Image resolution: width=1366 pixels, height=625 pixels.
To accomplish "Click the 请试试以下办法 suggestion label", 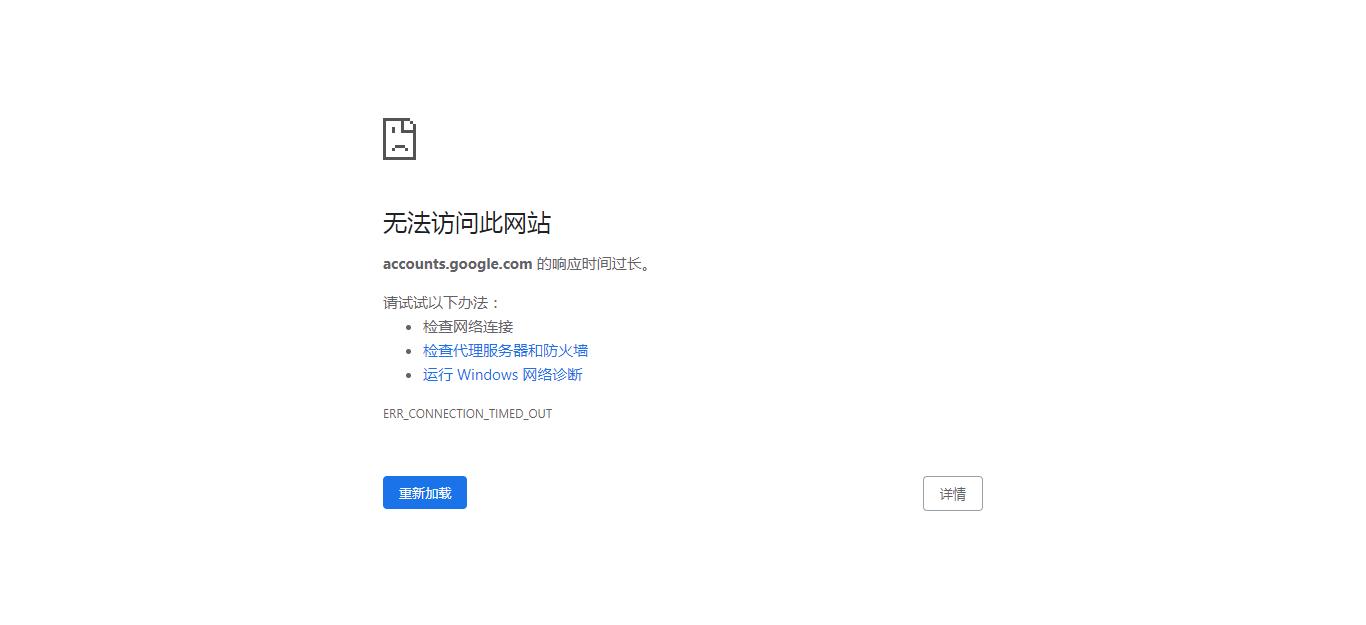I will point(437,303).
